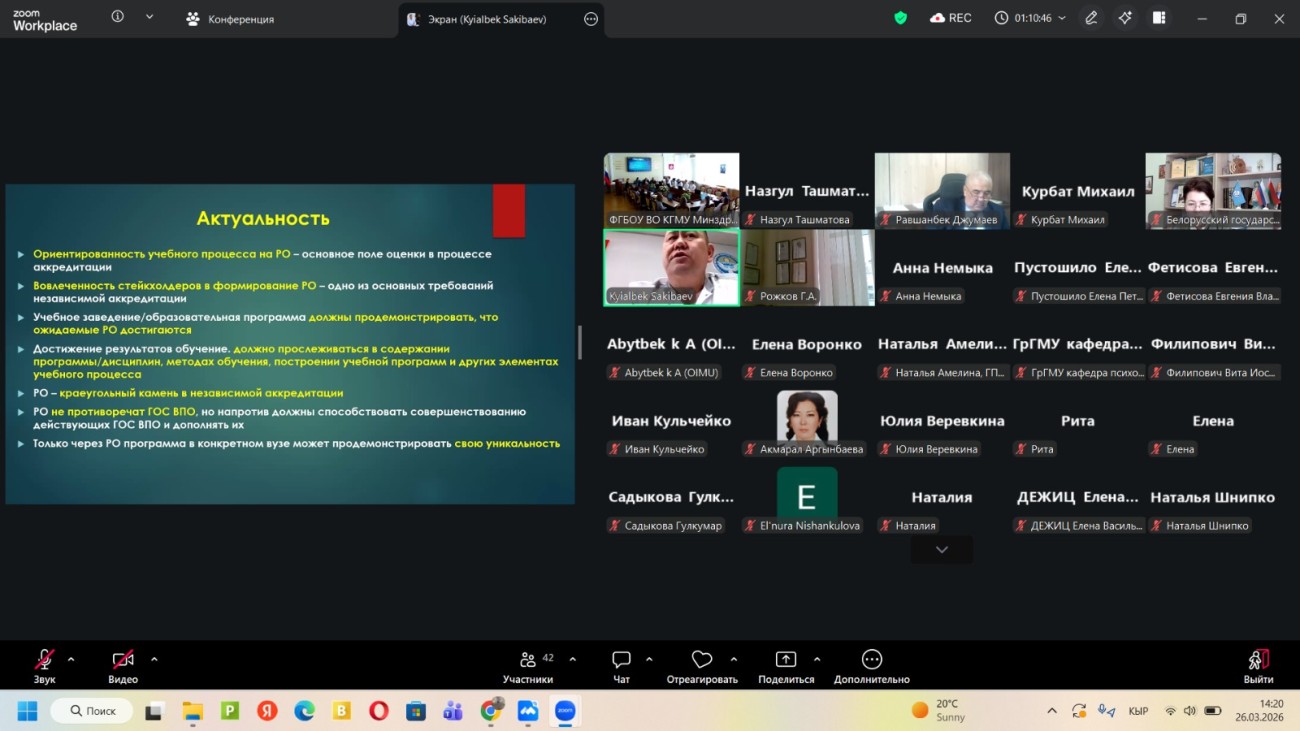Show more participants with down chevron
The image size is (1300, 731).
pos(941,550)
